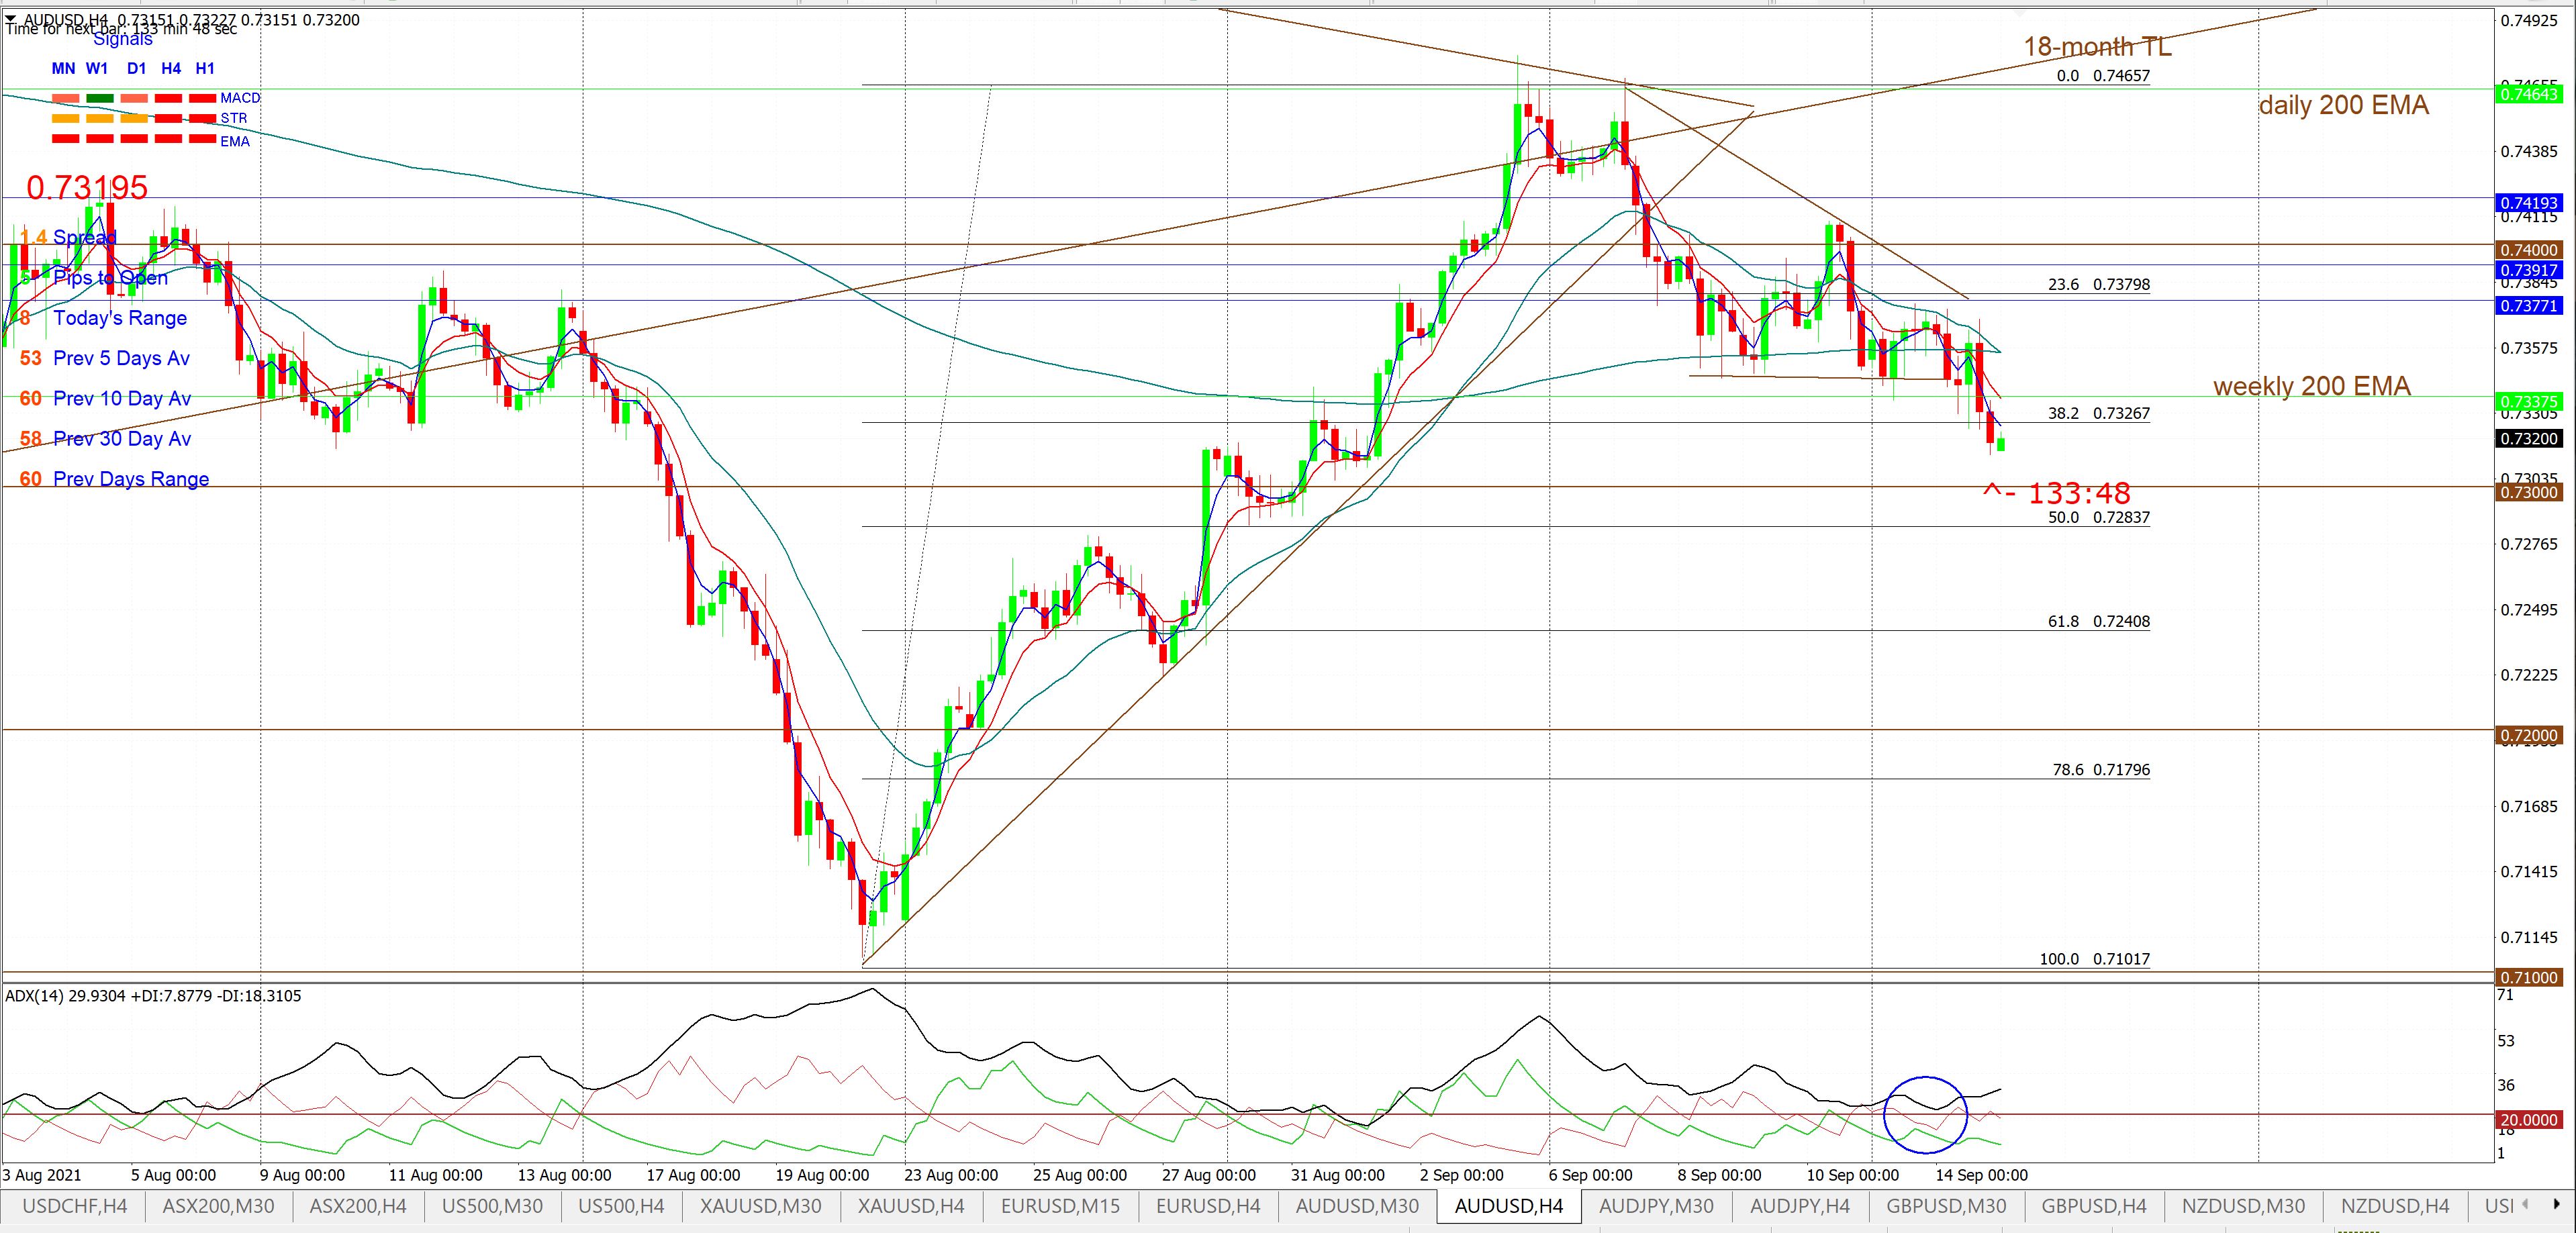Click the 'Pips to Open' label
The width and height of the screenshot is (2576, 1233).
[111, 278]
